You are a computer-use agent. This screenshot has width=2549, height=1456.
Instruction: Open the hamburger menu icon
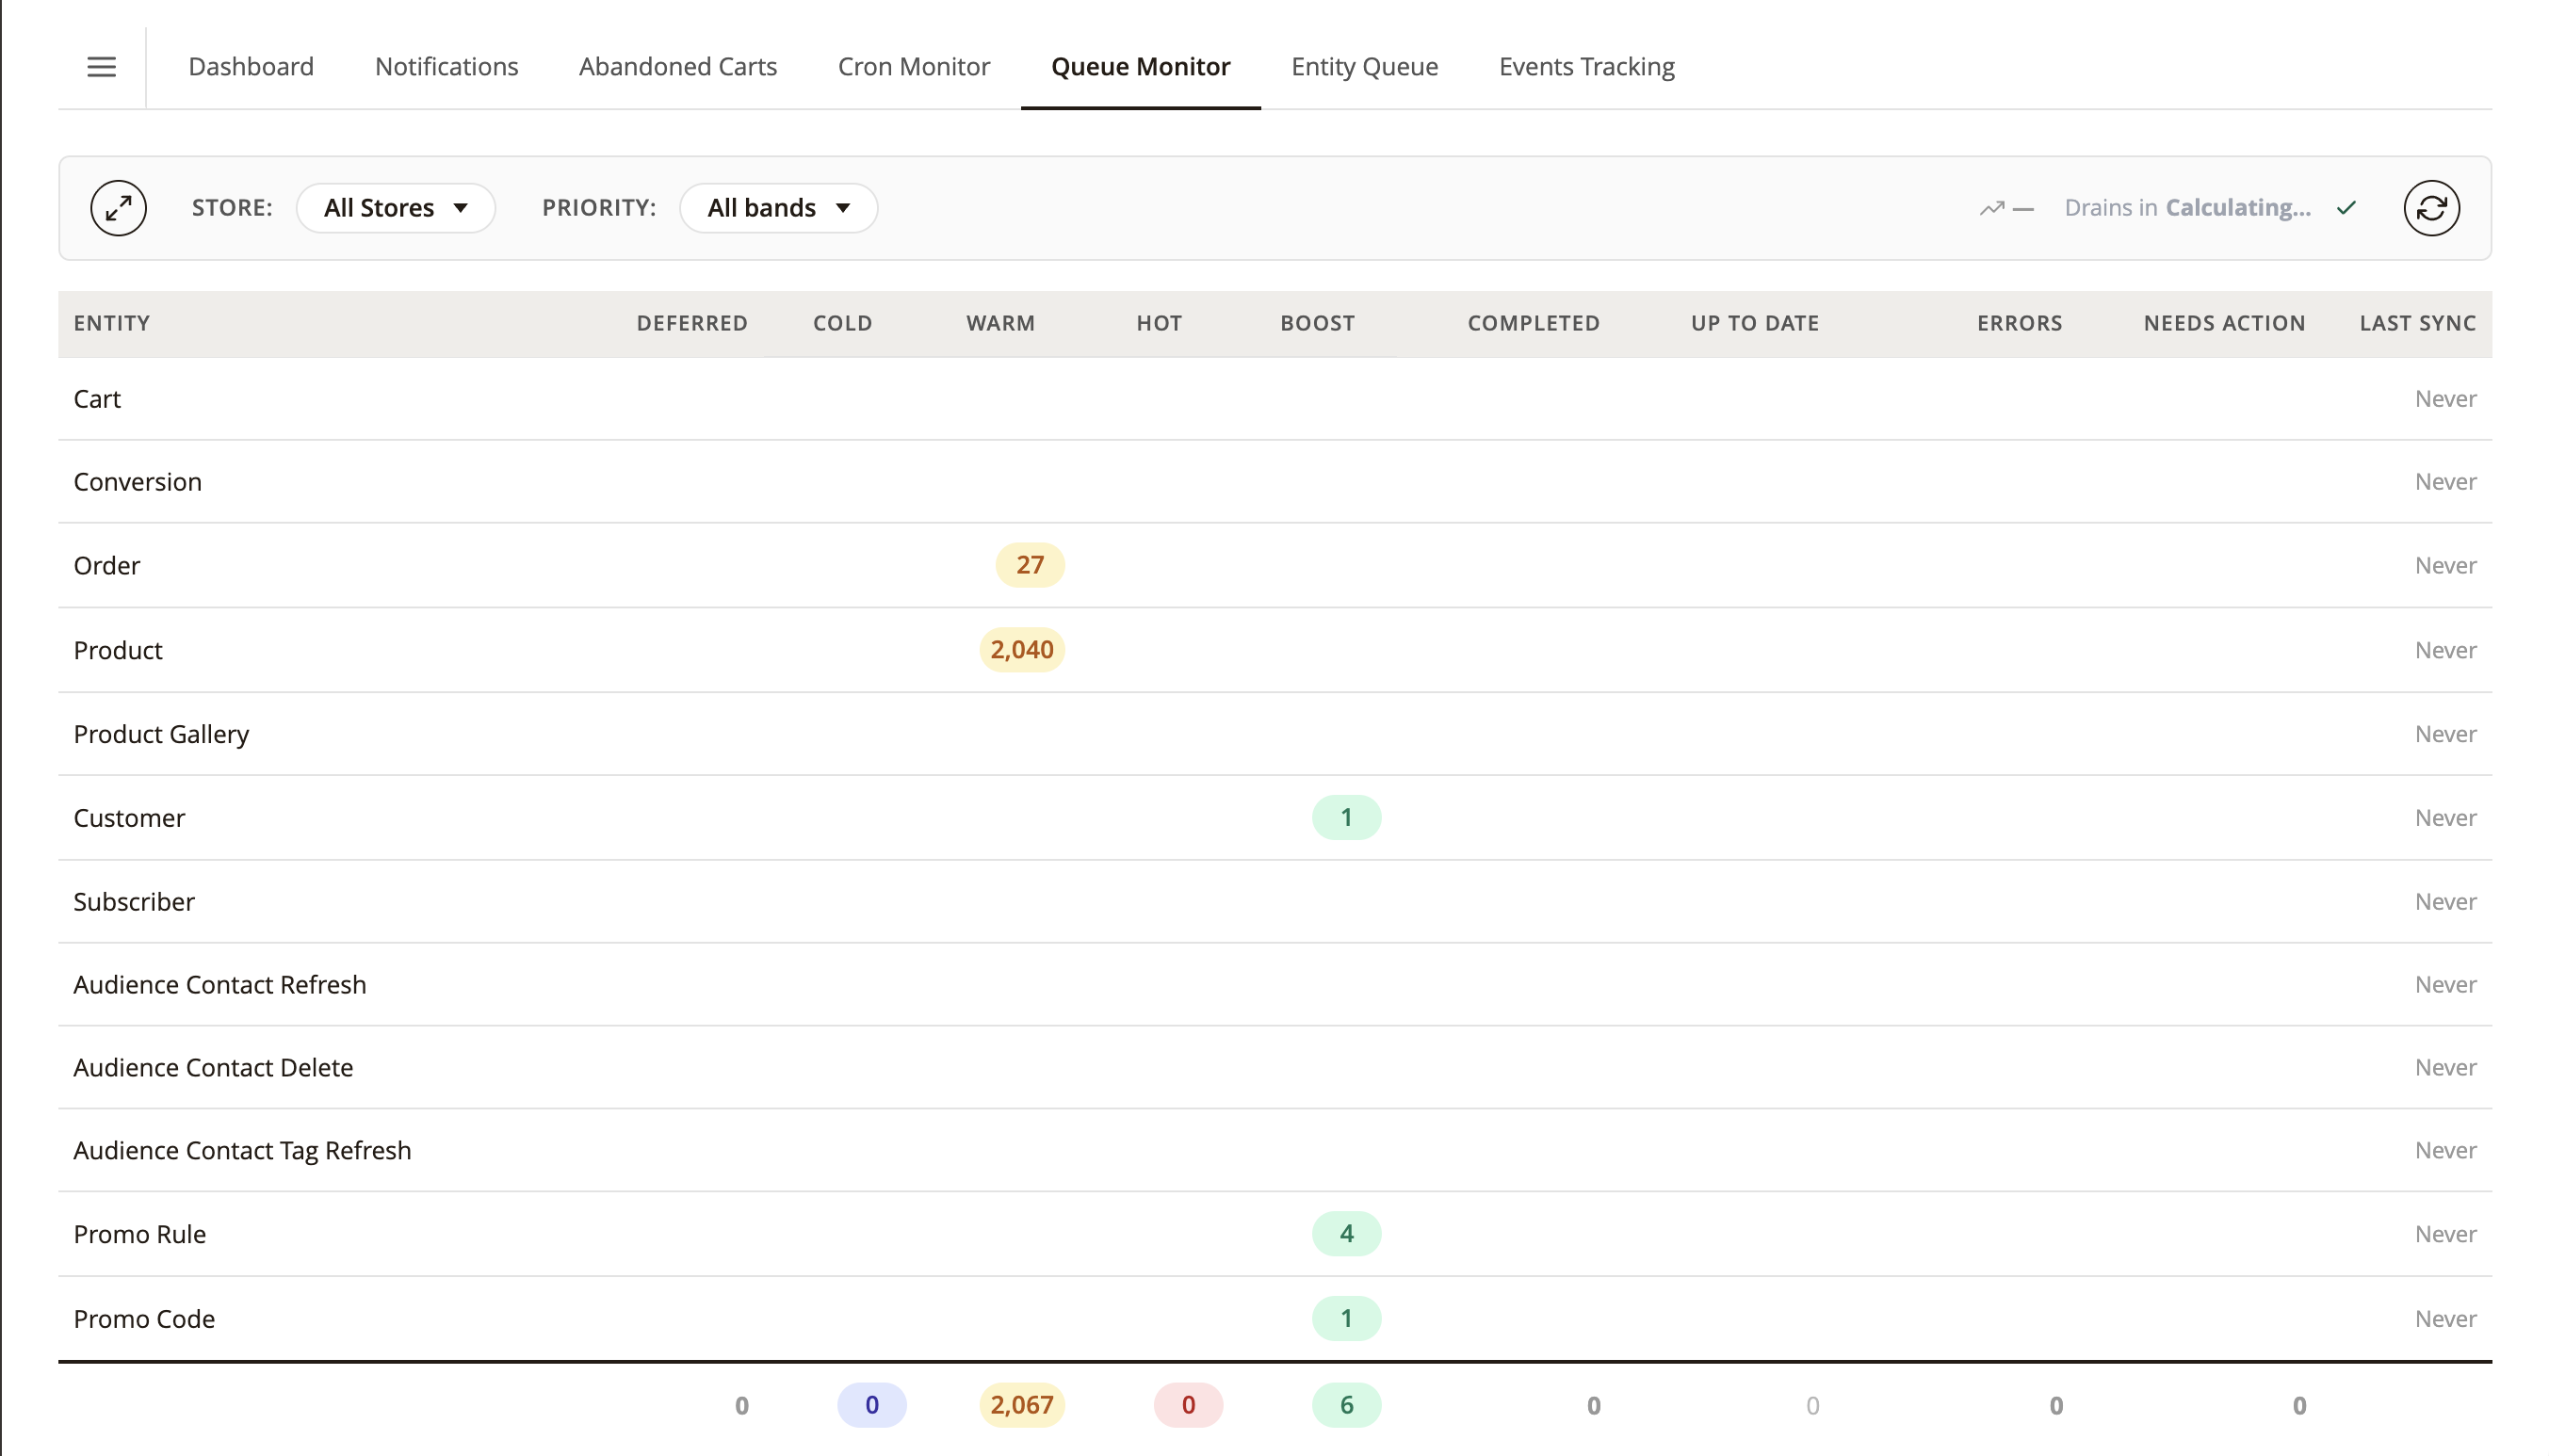(101, 67)
